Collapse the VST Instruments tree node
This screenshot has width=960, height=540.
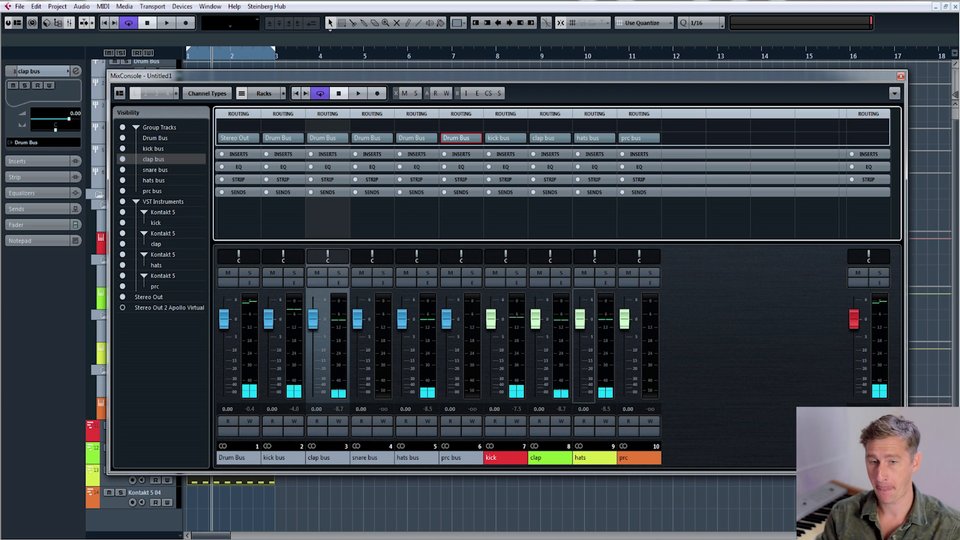tap(136, 201)
